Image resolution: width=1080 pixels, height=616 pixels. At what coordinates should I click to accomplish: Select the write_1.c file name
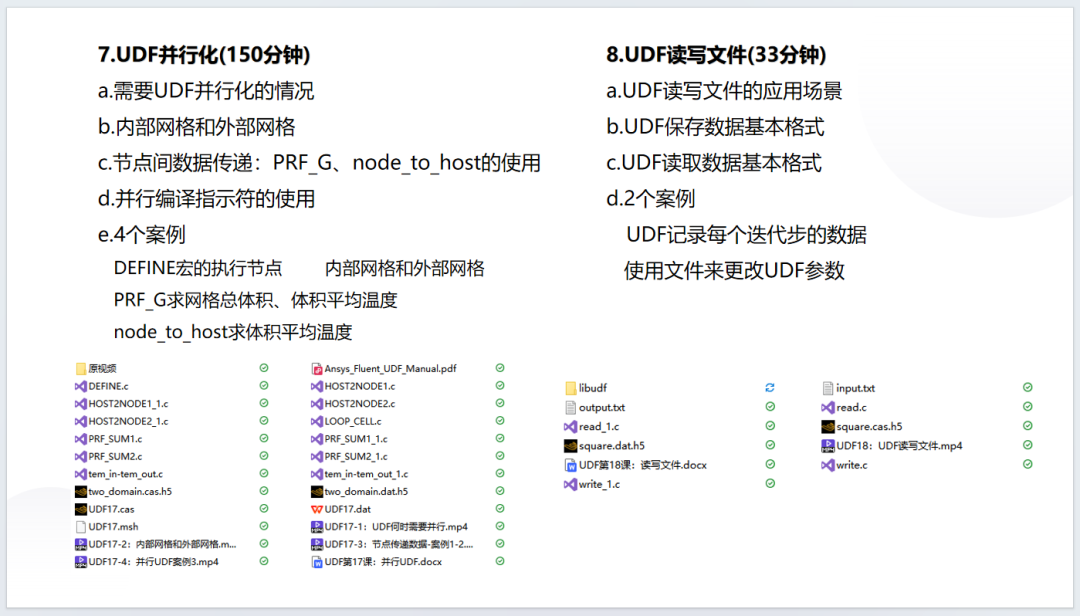[599, 484]
